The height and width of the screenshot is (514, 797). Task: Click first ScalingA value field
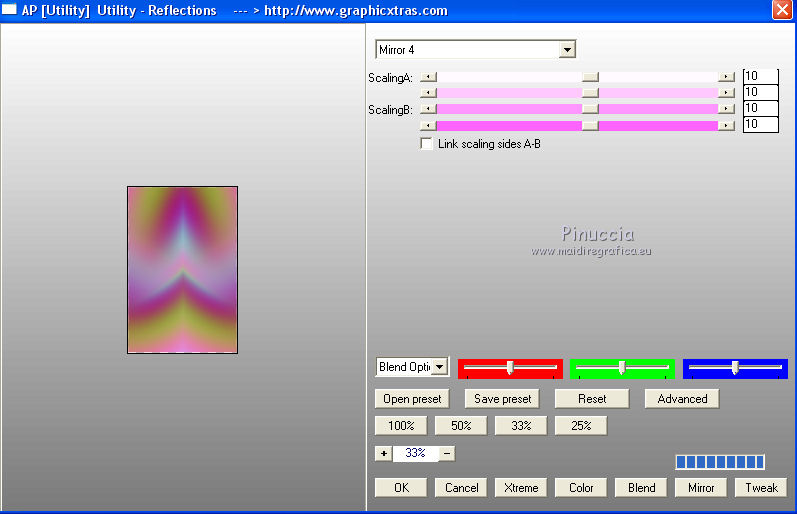(x=760, y=76)
